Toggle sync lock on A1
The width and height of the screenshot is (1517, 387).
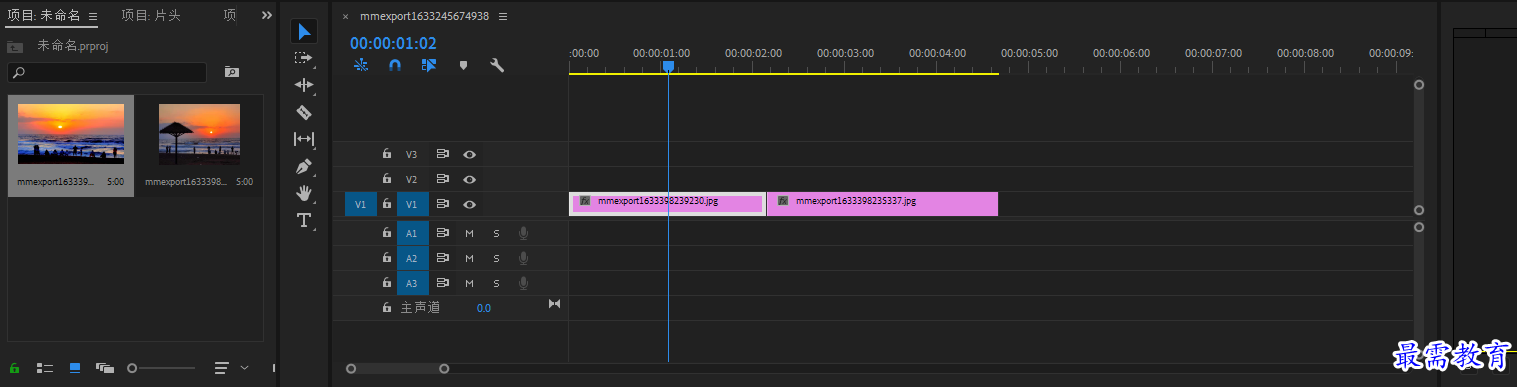(x=442, y=233)
